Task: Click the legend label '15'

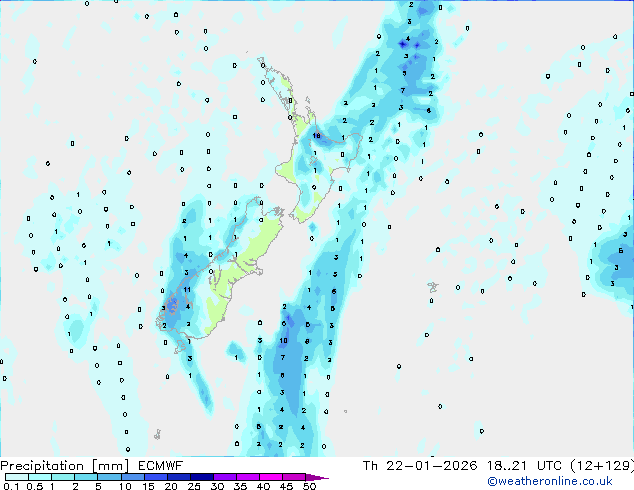Action: 148,486
